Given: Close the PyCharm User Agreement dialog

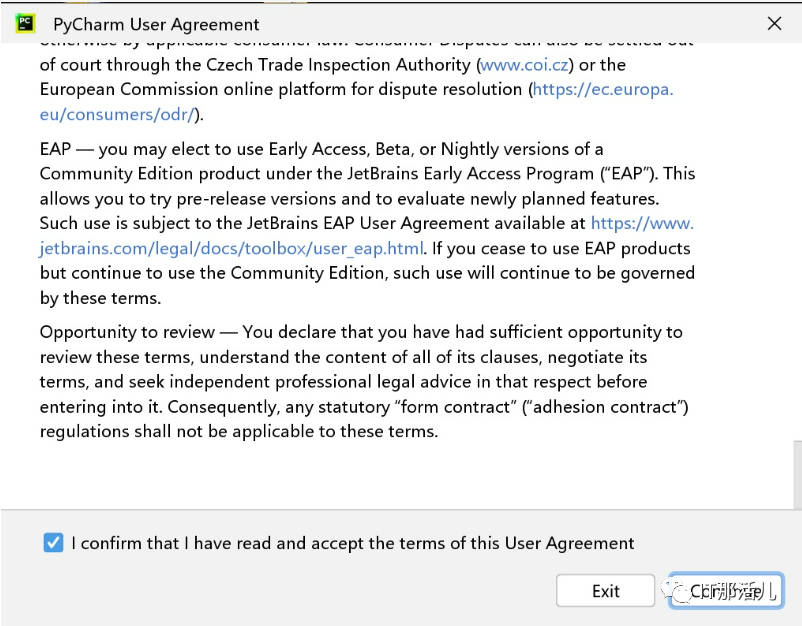Looking at the screenshot, I should (x=773, y=23).
